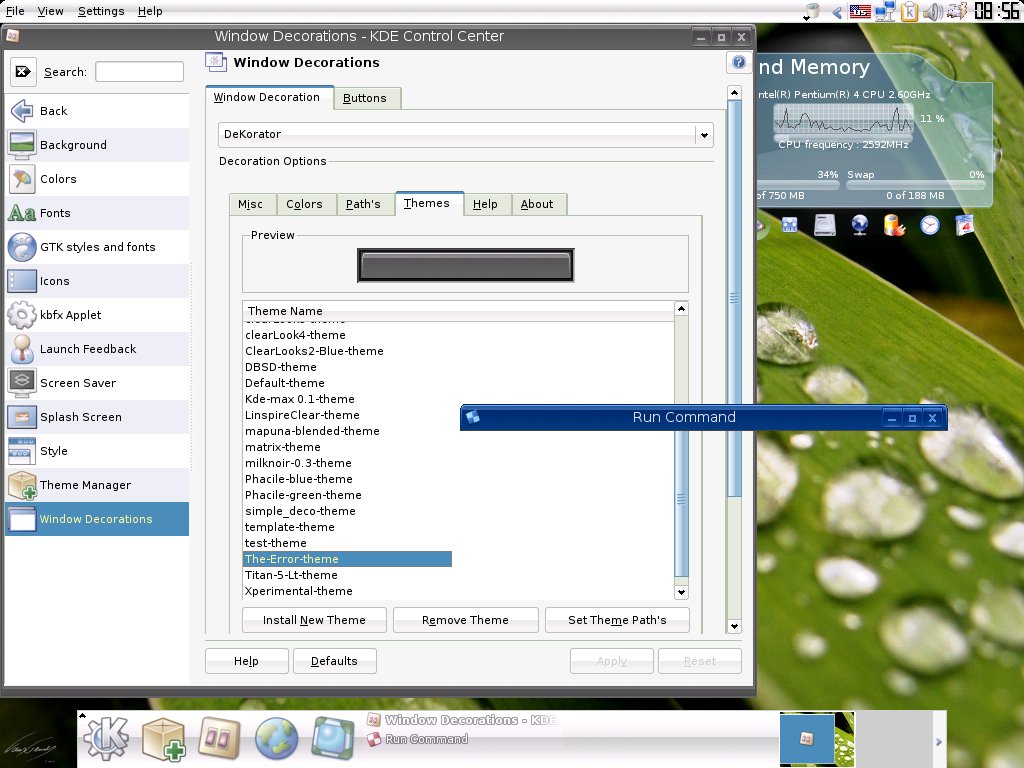Select Kde-max 0.1-theme in the list

point(300,399)
